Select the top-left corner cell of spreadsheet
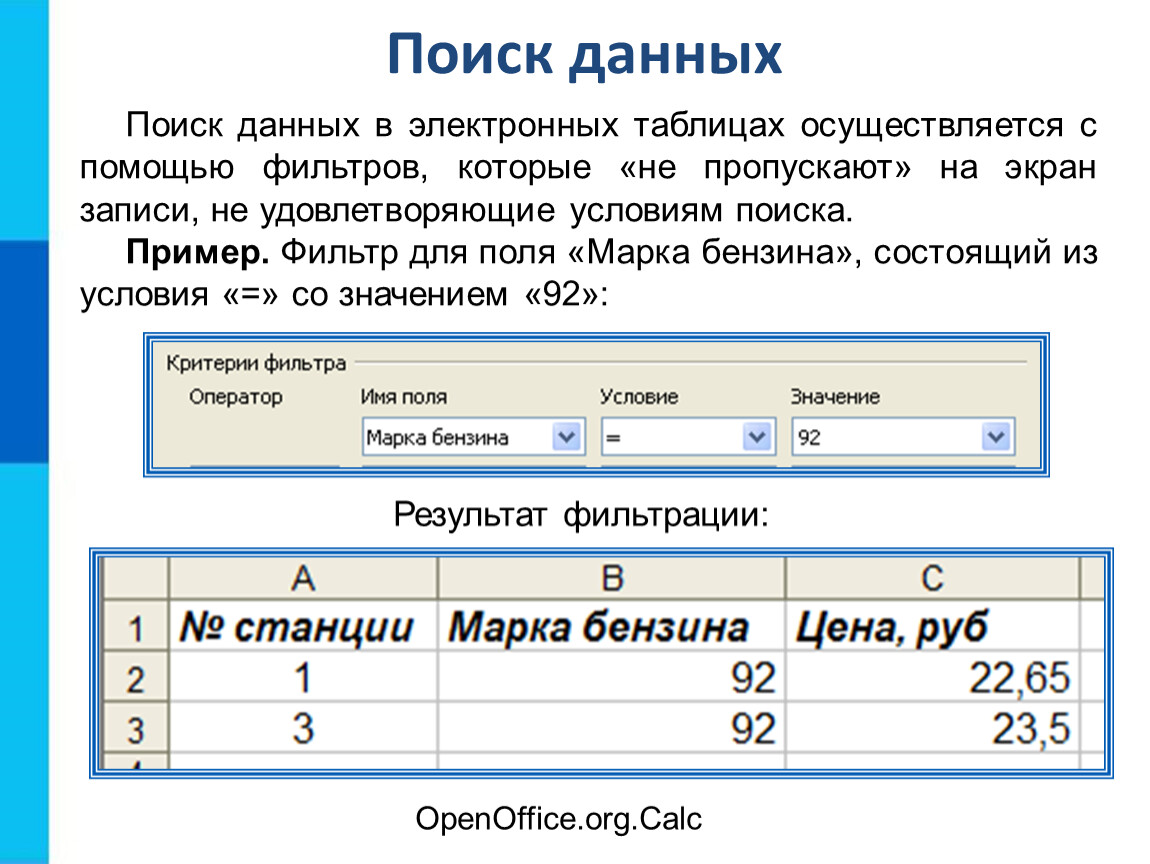Viewport: 1150px width, 864px height. 136,579
